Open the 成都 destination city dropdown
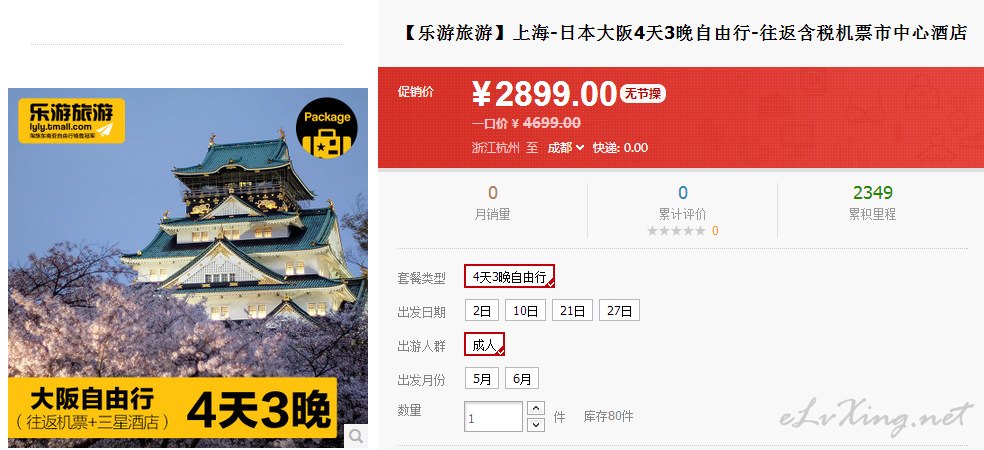The height and width of the screenshot is (450, 984). click(x=565, y=148)
